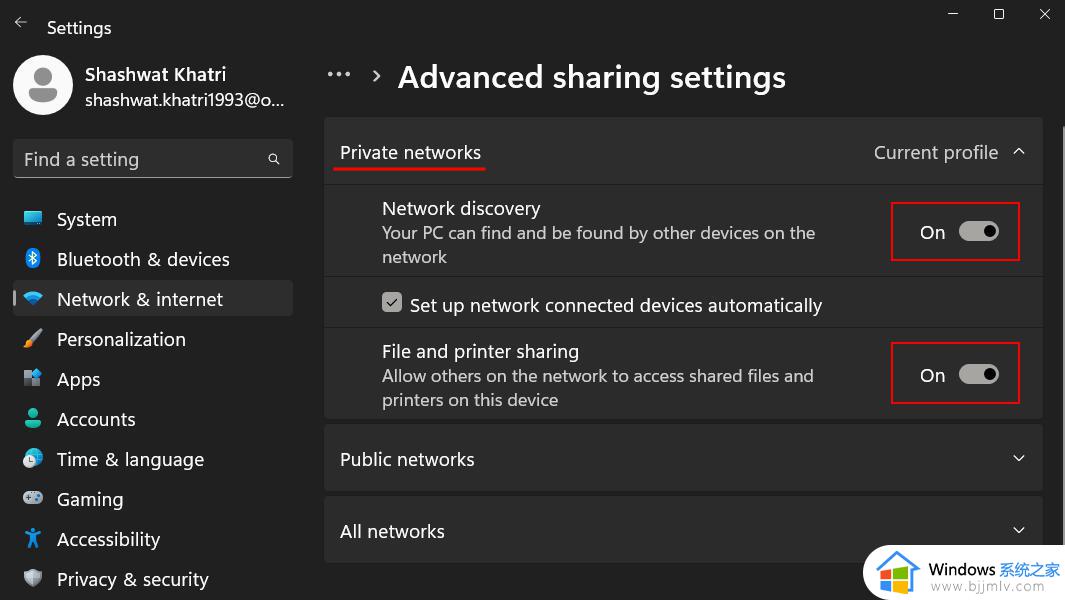
Task: Open Privacy & security settings
Action: click(x=153, y=579)
